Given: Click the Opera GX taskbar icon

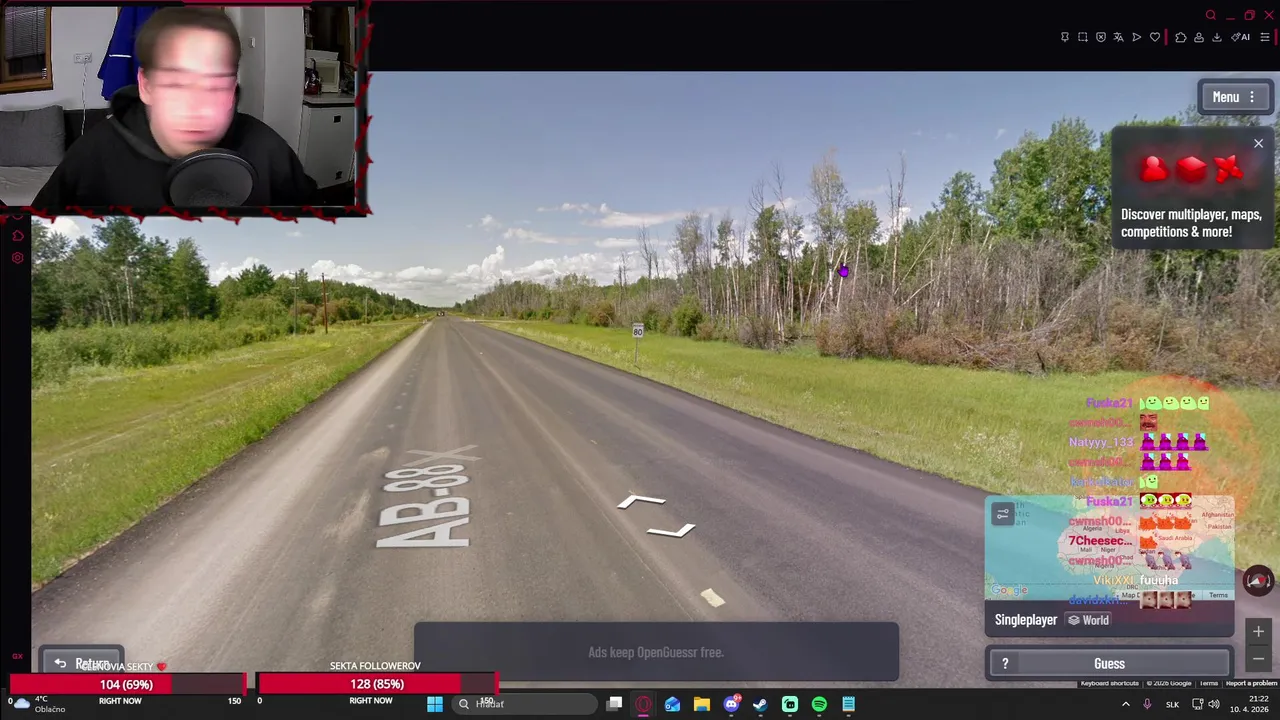Looking at the screenshot, I should pyautogui.click(x=644, y=704).
